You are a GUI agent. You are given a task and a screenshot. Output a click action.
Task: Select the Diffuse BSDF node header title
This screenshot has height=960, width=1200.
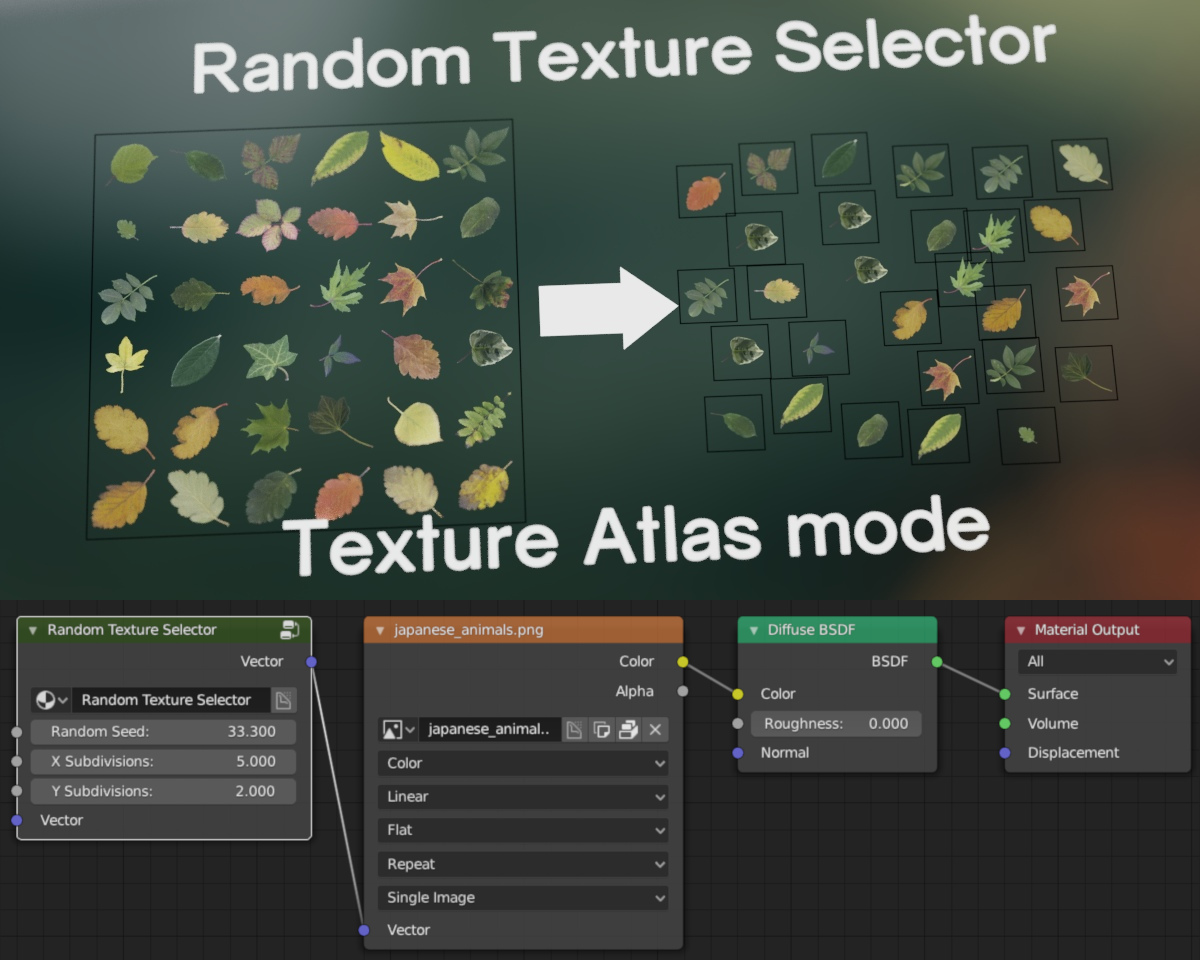[811, 630]
